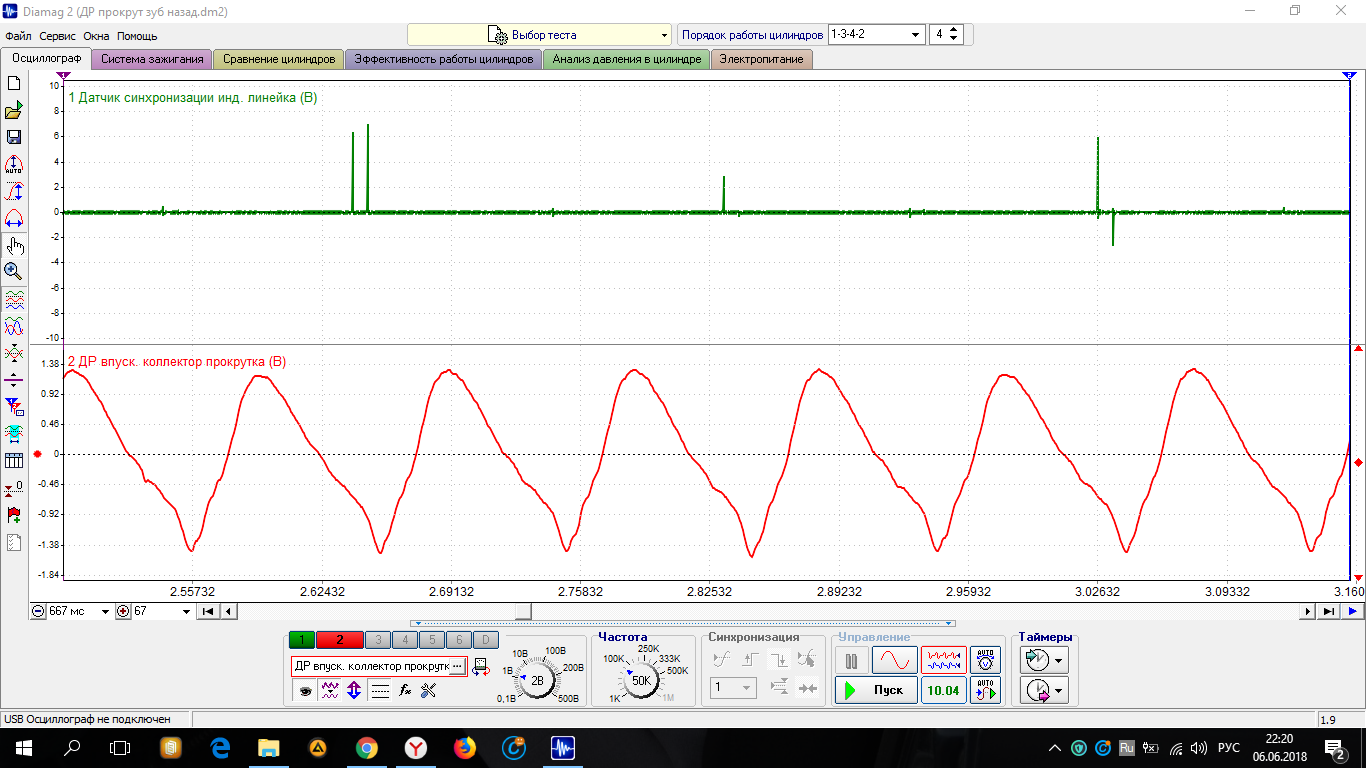Click the ellipsis button of the channel name field
Viewport: 1366px width, 768px height.
(457, 666)
